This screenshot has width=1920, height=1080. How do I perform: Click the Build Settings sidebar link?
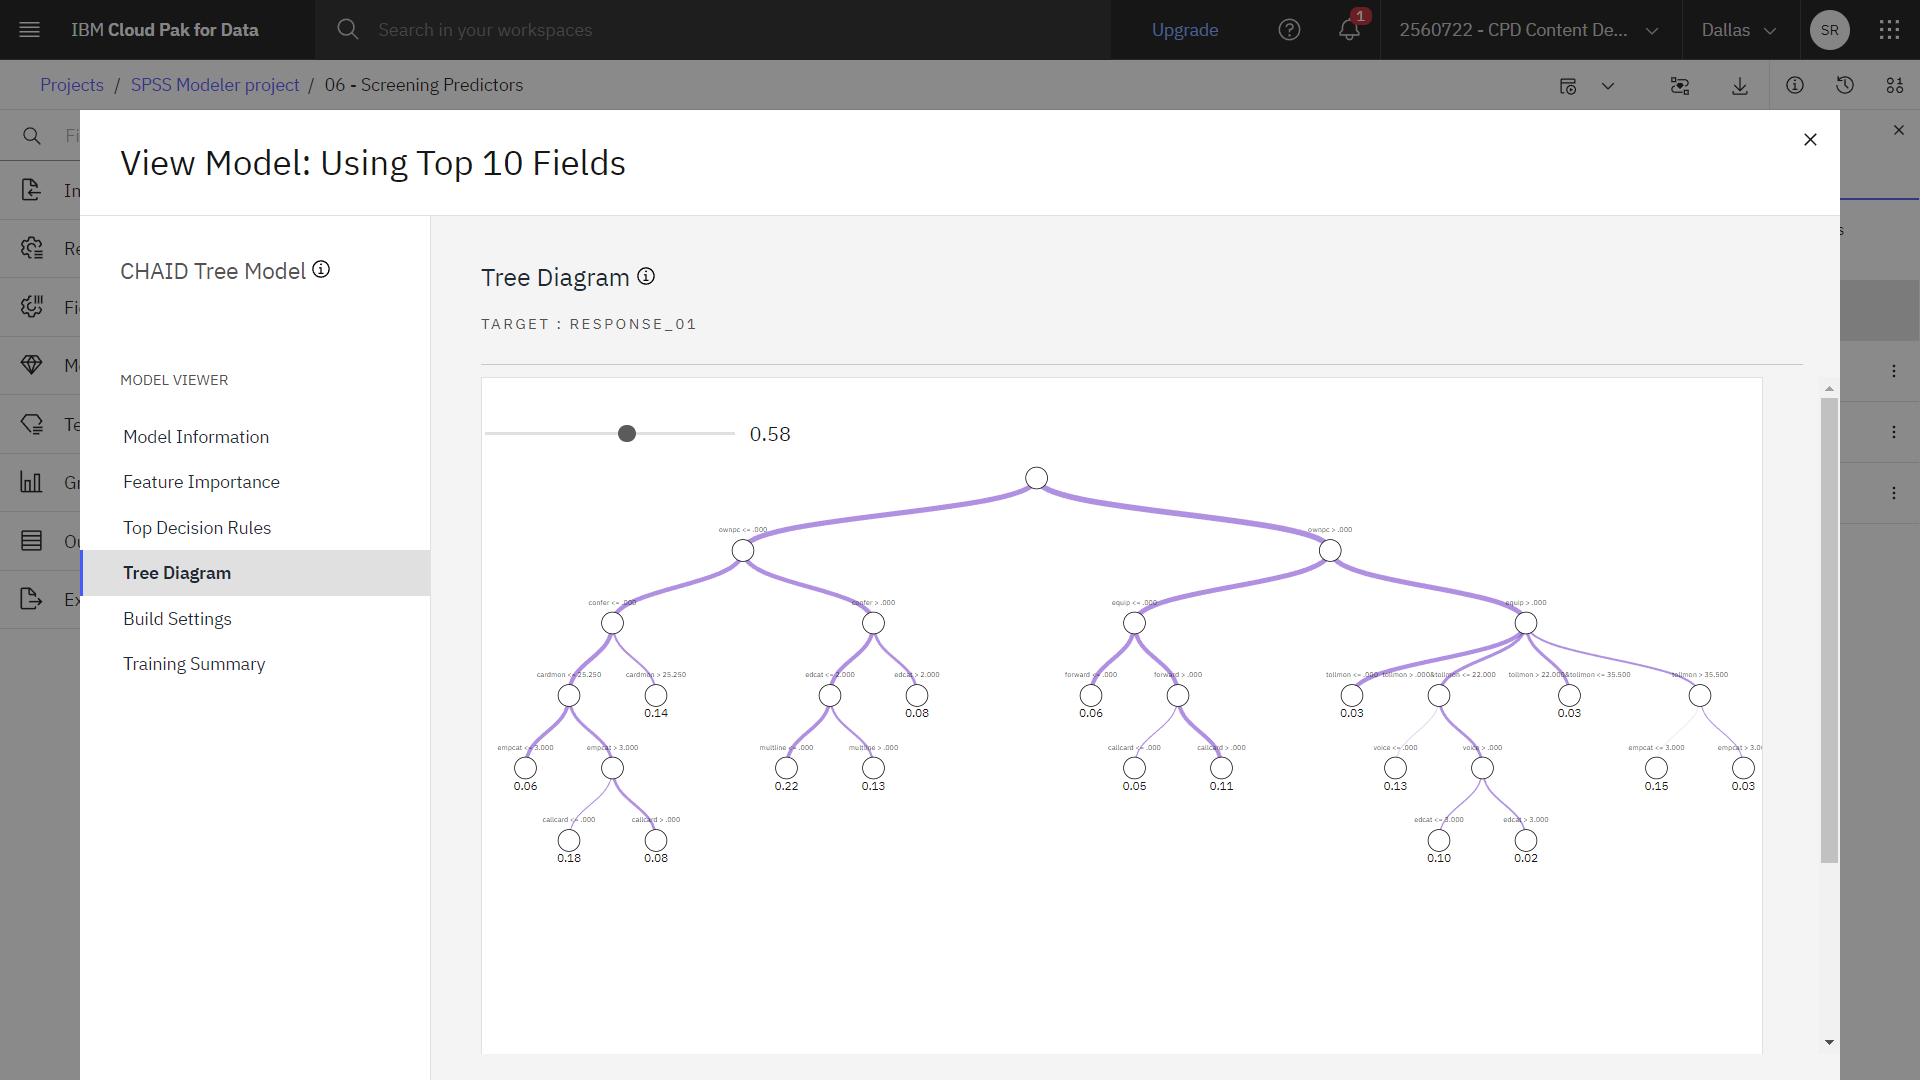tap(177, 618)
